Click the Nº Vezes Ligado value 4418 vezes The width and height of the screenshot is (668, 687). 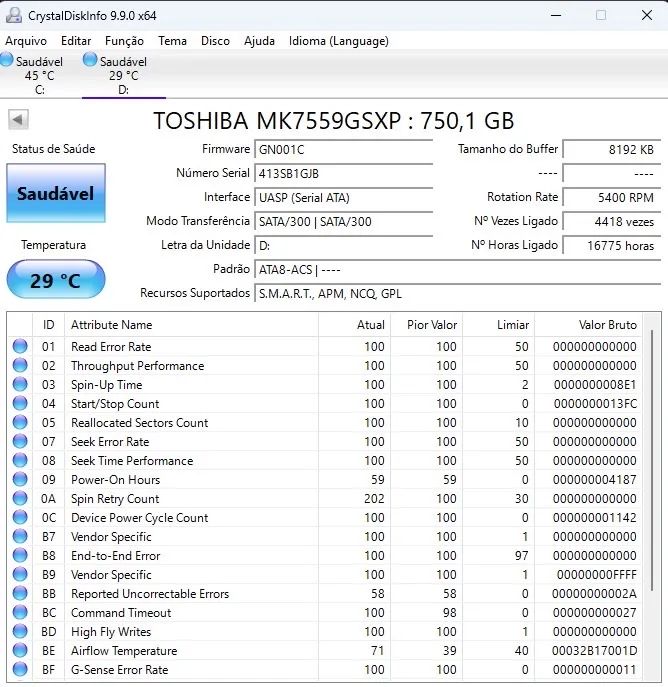click(x=611, y=222)
